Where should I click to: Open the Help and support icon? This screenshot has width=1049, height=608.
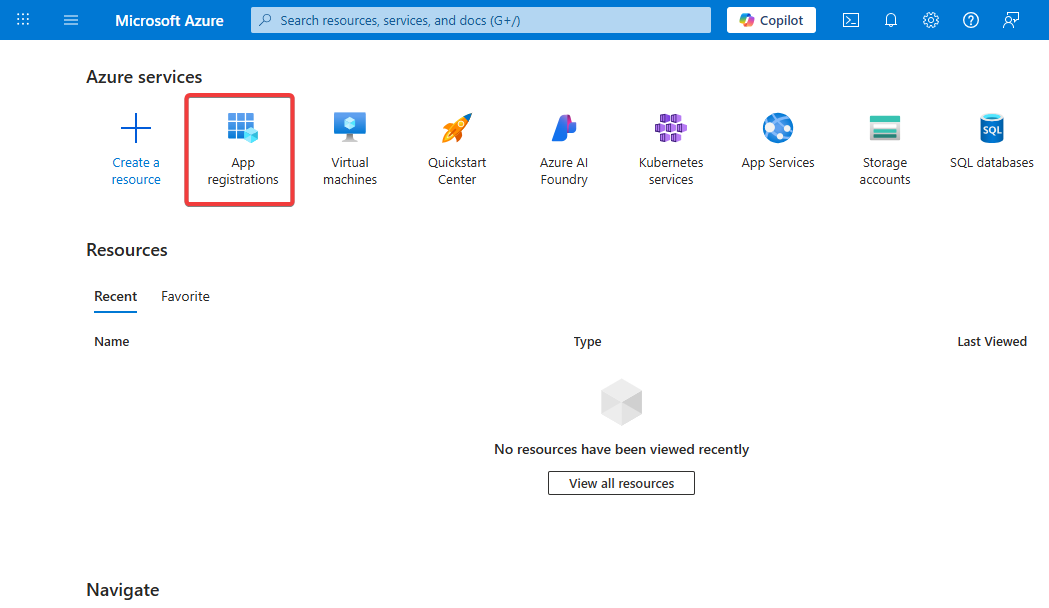tap(971, 20)
